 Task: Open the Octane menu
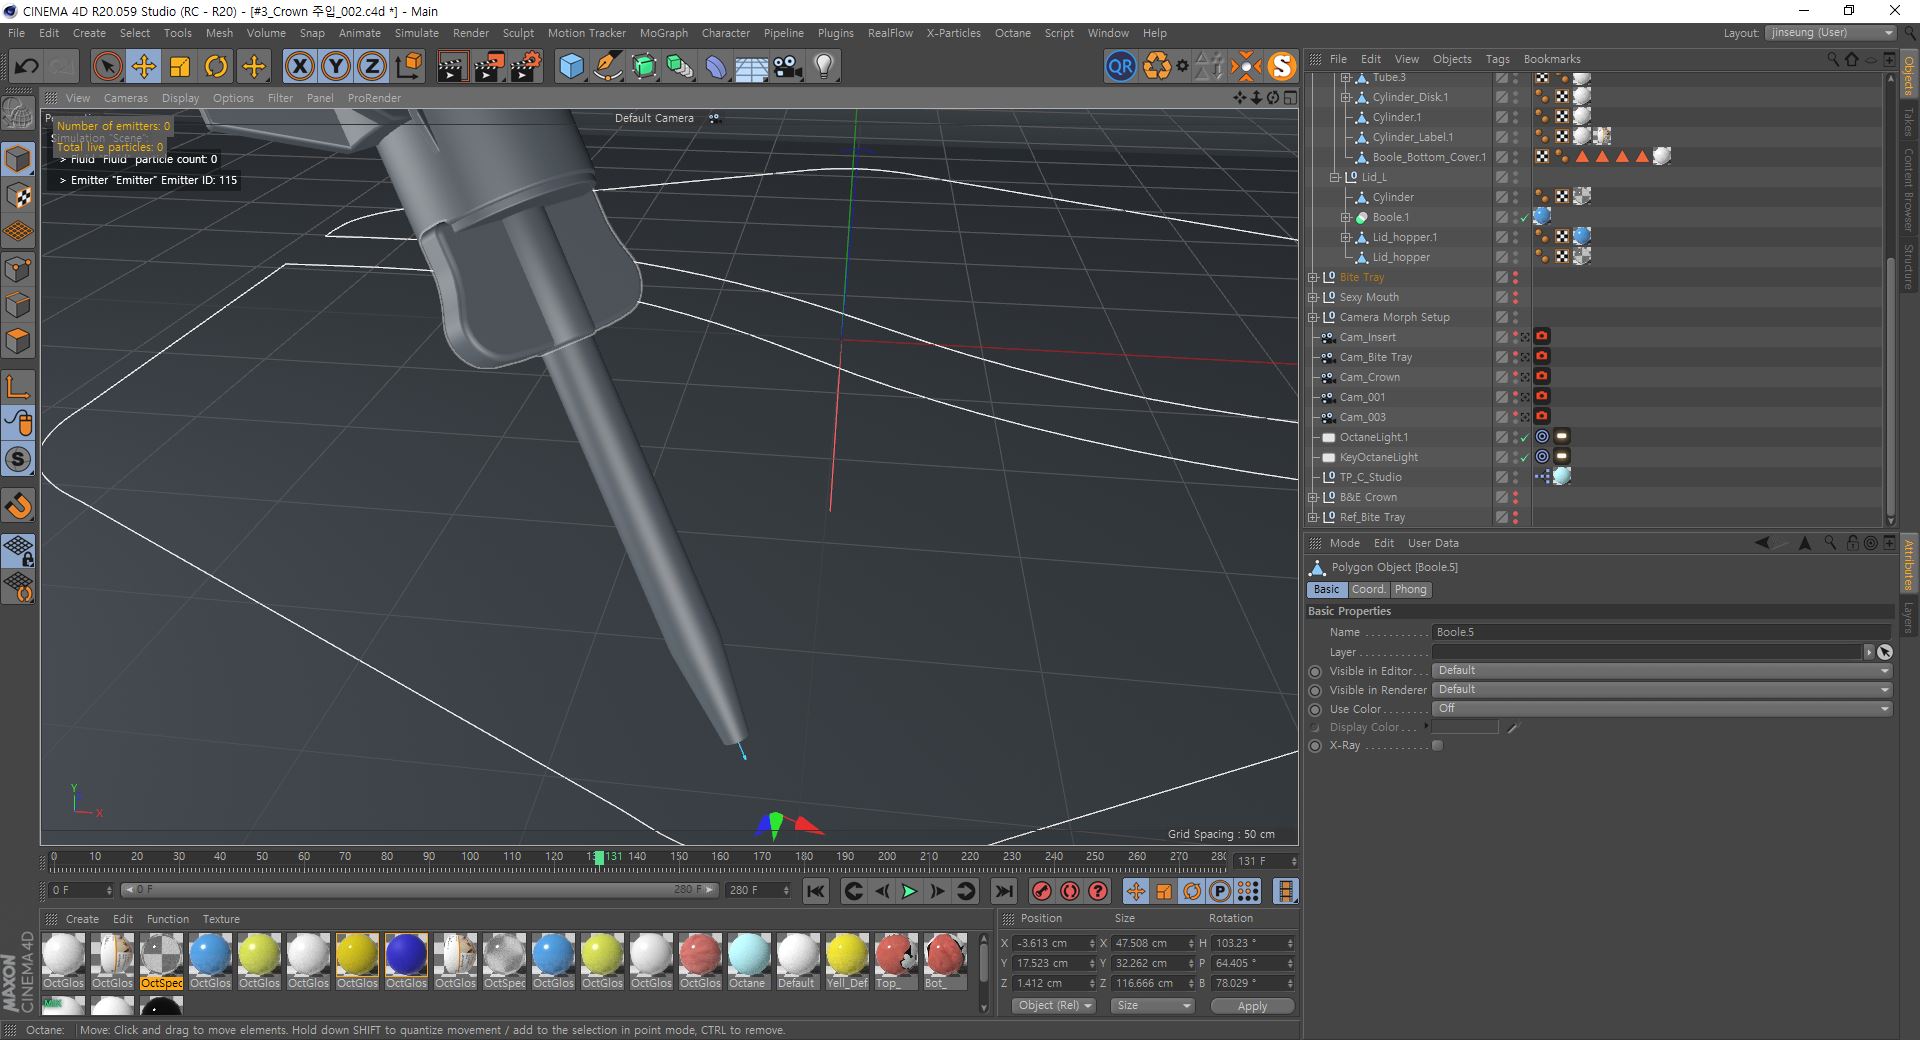pos(1012,33)
